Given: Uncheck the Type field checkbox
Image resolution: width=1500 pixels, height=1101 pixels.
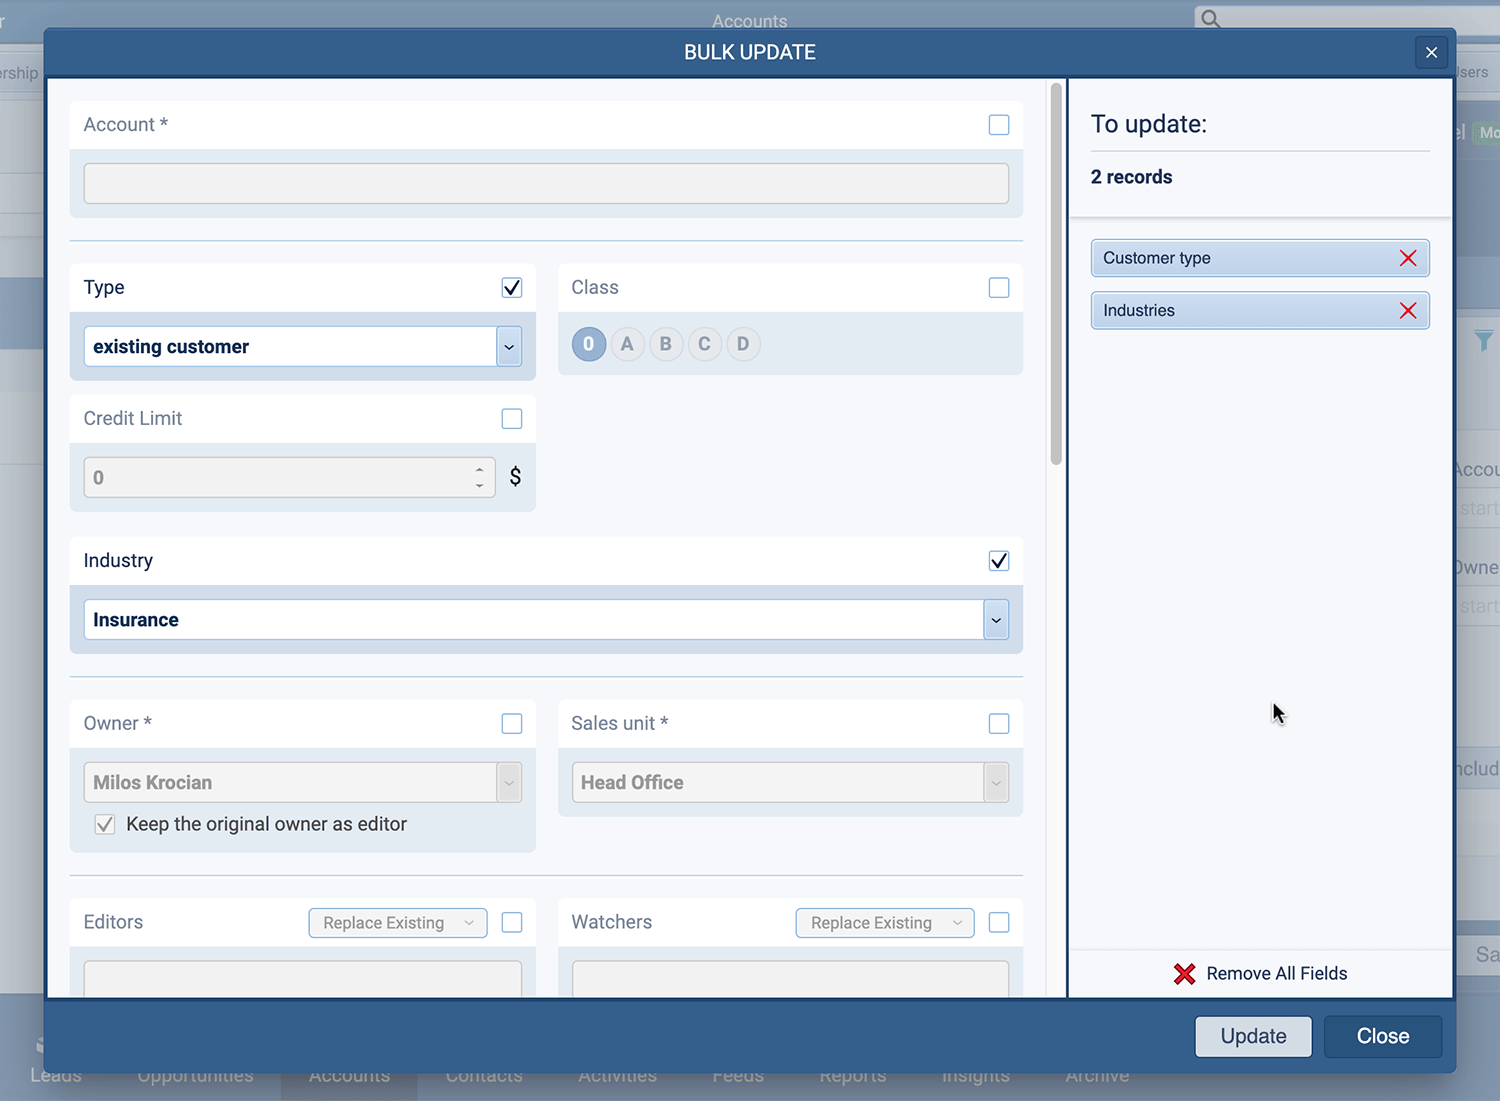Looking at the screenshot, I should click(x=511, y=287).
